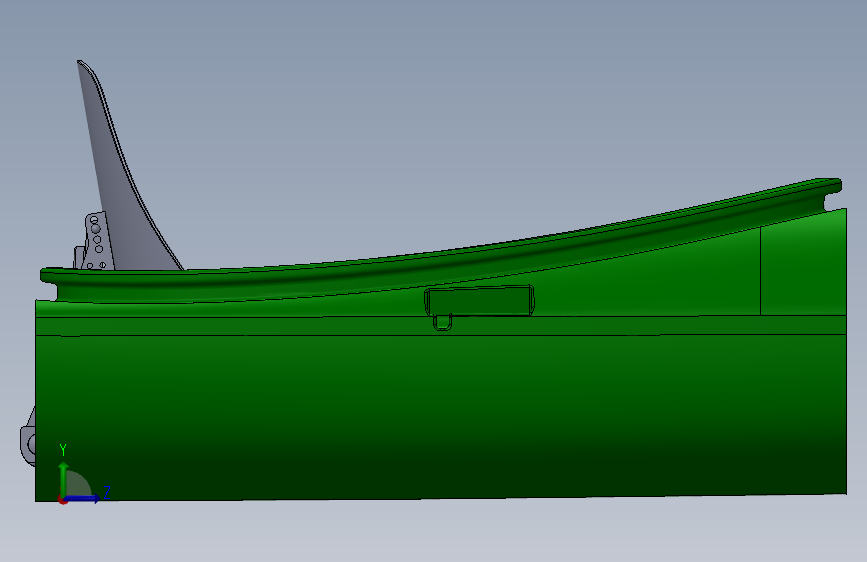The image size is (867, 562).
Task: Click the blue Z-axis arrow of triad
Action: coord(83,498)
